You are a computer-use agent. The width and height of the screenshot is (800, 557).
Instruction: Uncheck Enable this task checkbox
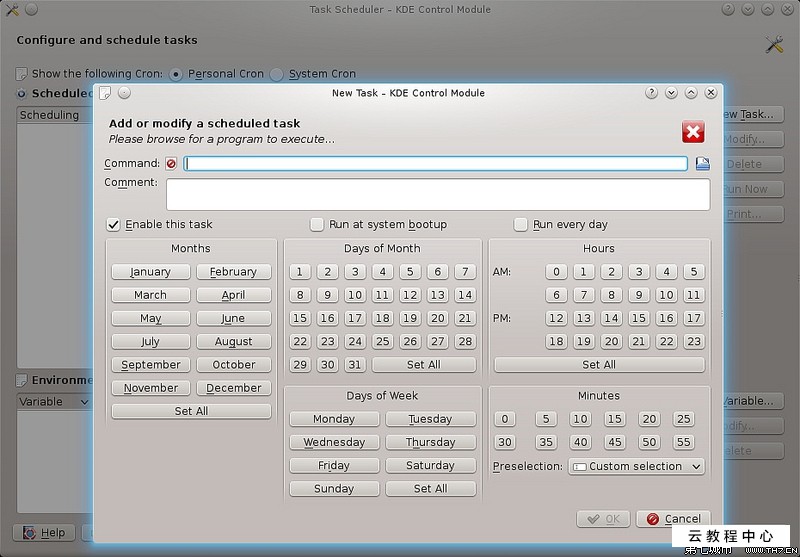pyautogui.click(x=114, y=225)
